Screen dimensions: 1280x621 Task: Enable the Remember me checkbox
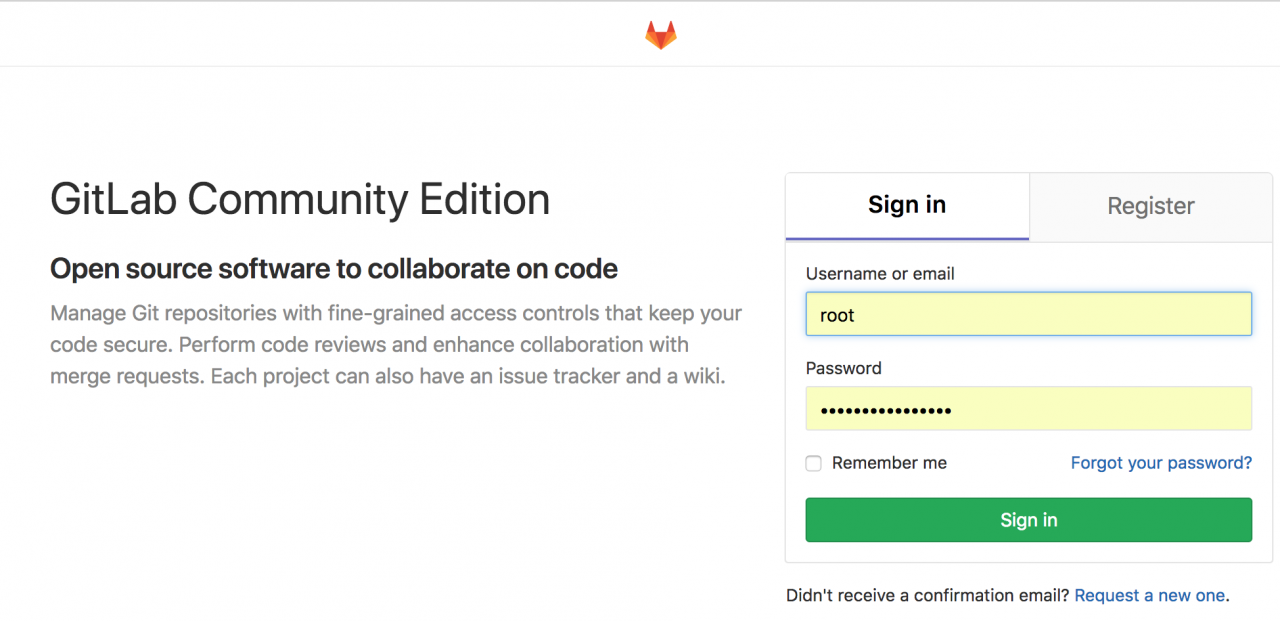(x=814, y=463)
